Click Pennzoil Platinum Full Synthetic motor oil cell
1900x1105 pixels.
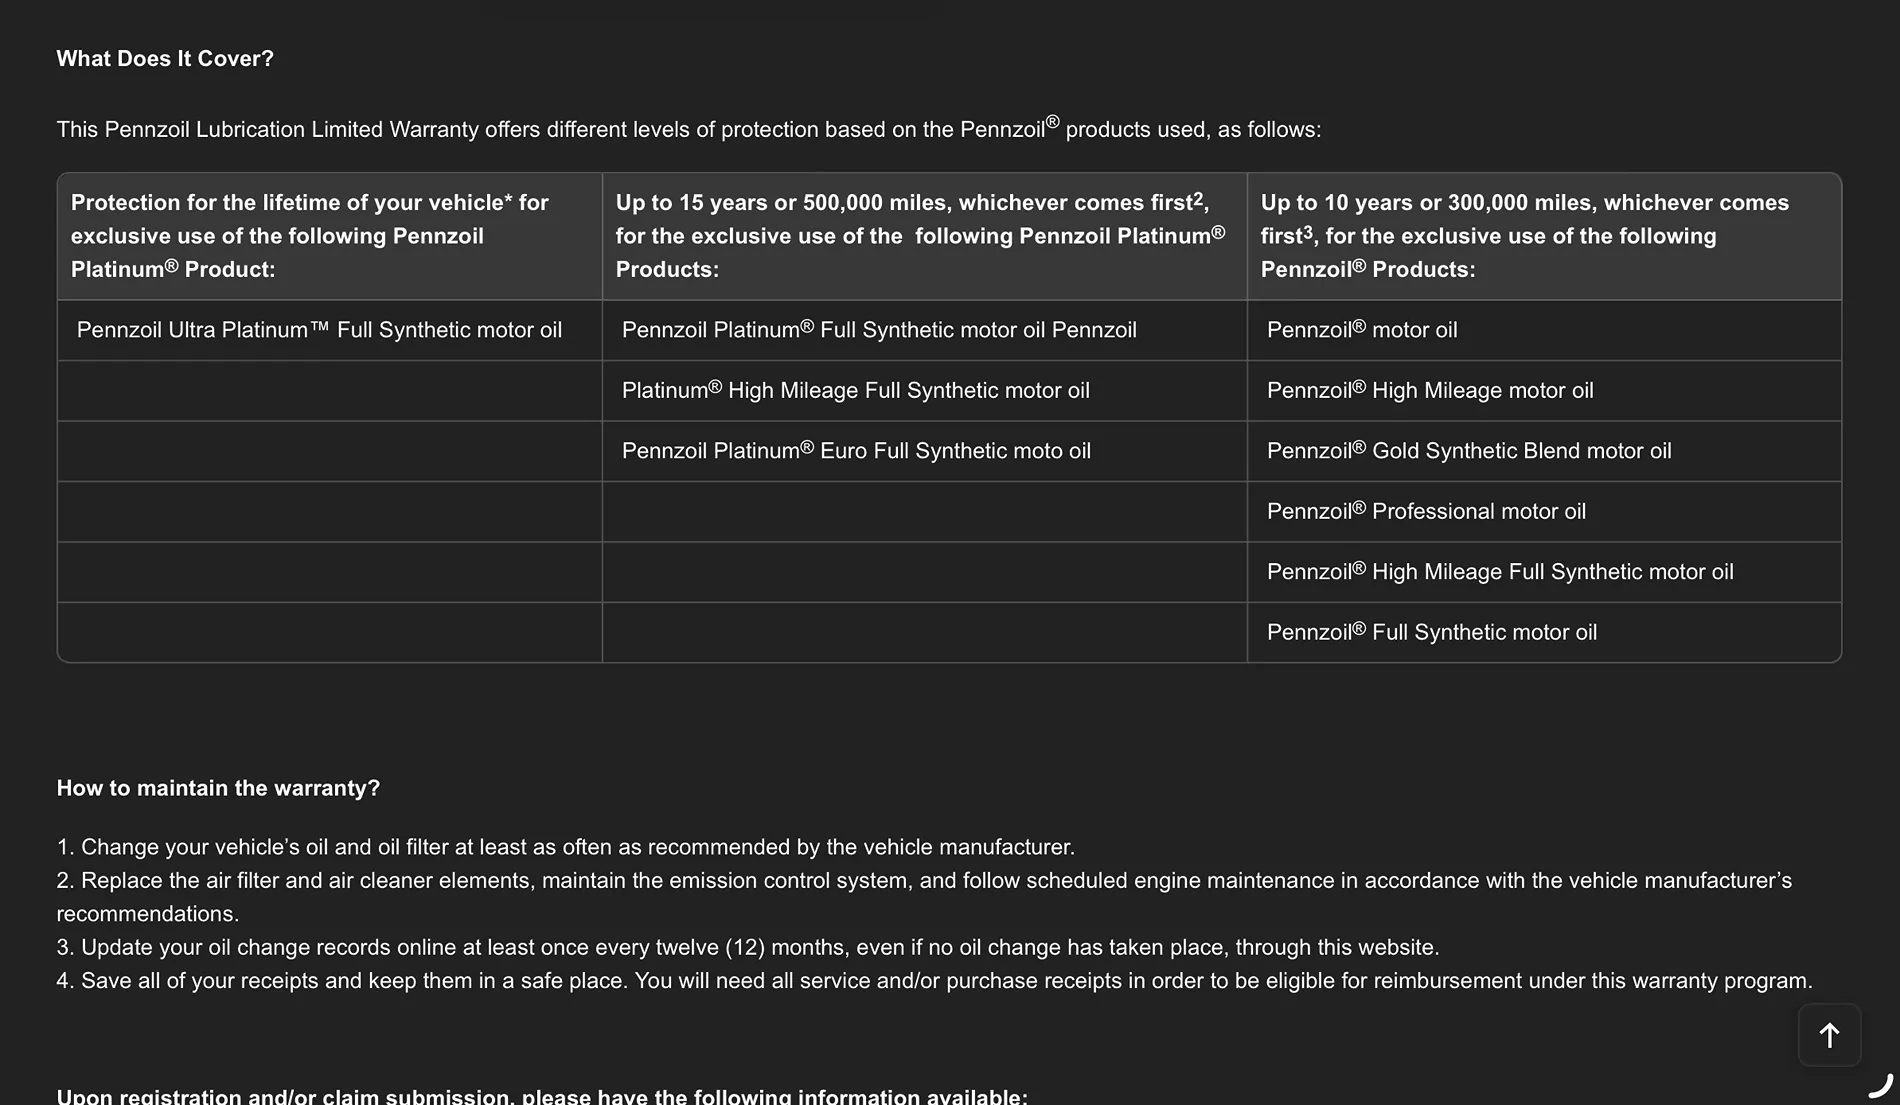[x=925, y=330]
